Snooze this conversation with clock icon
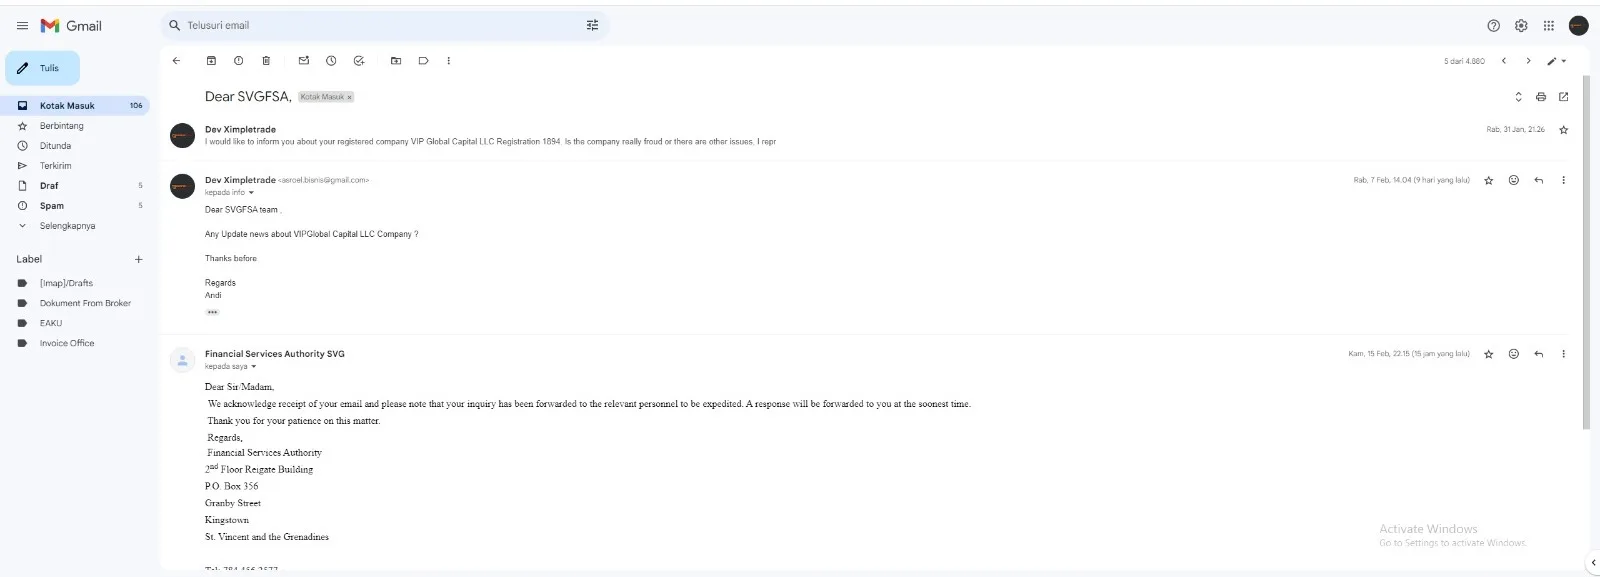1600x577 pixels. pyautogui.click(x=331, y=61)
